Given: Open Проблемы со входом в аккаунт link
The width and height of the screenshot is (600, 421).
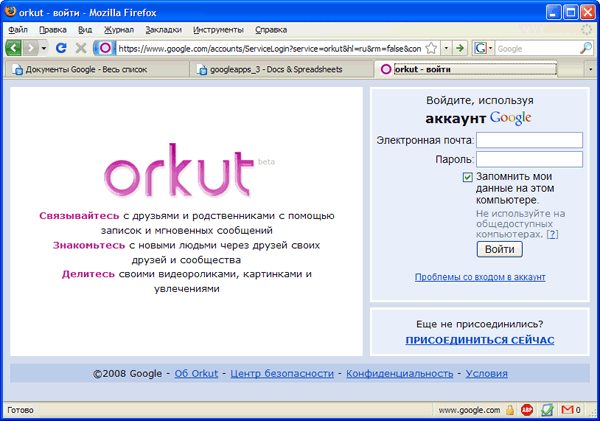Looking at the screenshot, I should pos(480,277).
